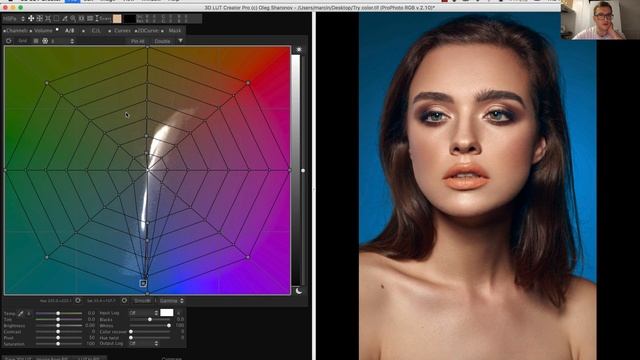Screen dimensions: 640x360
Task: Click the circular web grid icon
Action: click(45, 41)
